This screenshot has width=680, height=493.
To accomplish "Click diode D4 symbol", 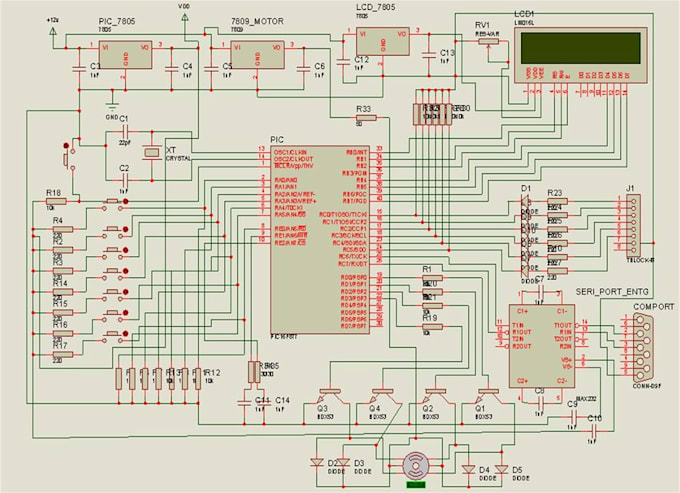I will tap(468, 470).
